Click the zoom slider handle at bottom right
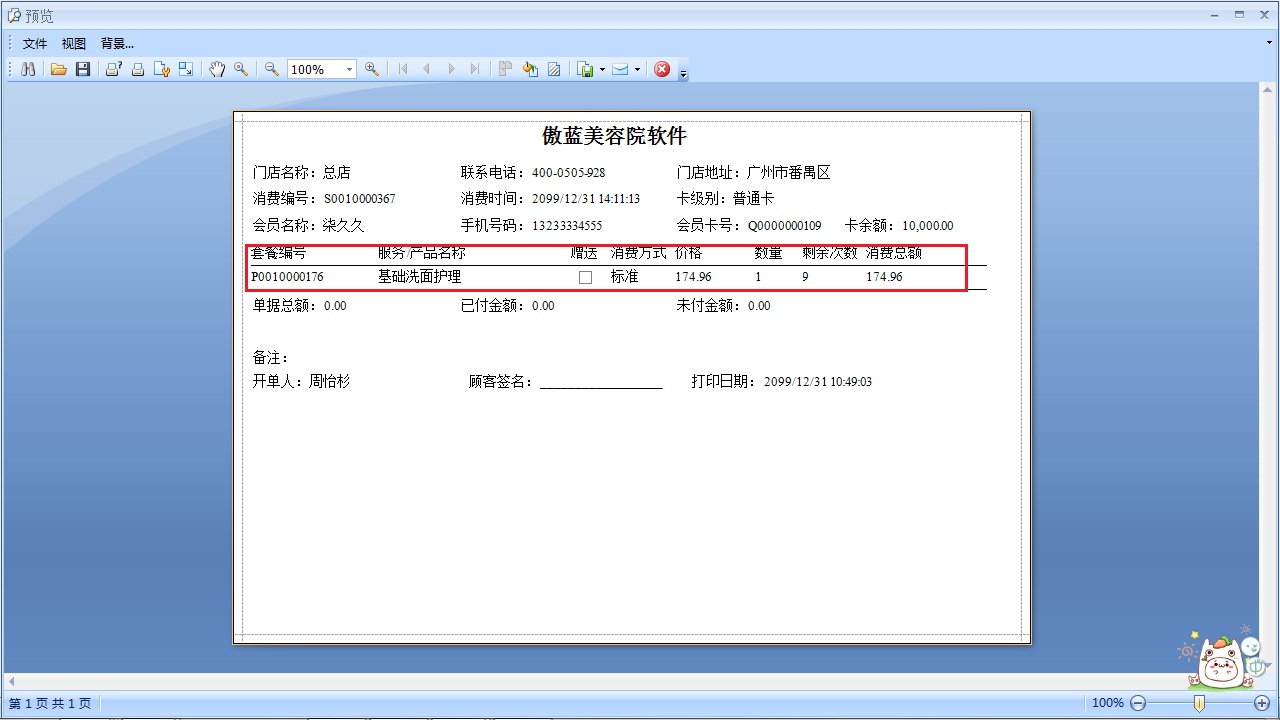Screen dimensions: 1280x720 [x=1199, y=703]
